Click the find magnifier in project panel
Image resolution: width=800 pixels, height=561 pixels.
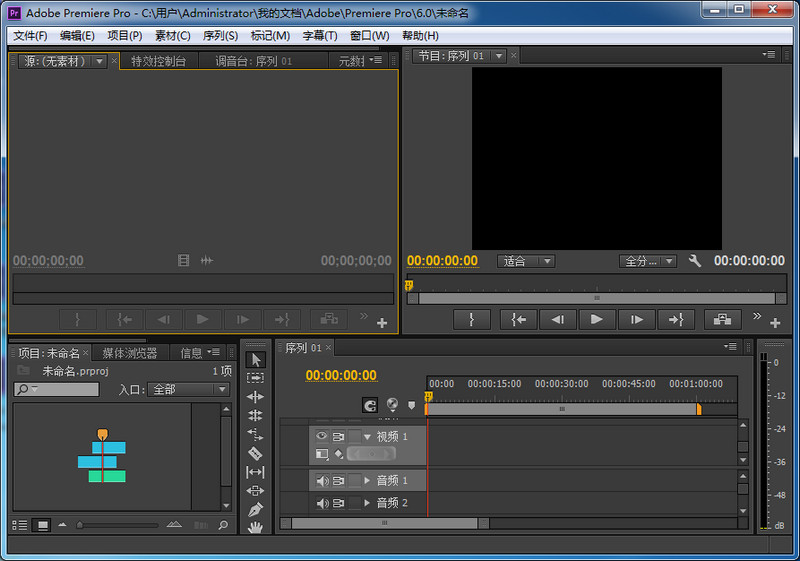point(223,525)
